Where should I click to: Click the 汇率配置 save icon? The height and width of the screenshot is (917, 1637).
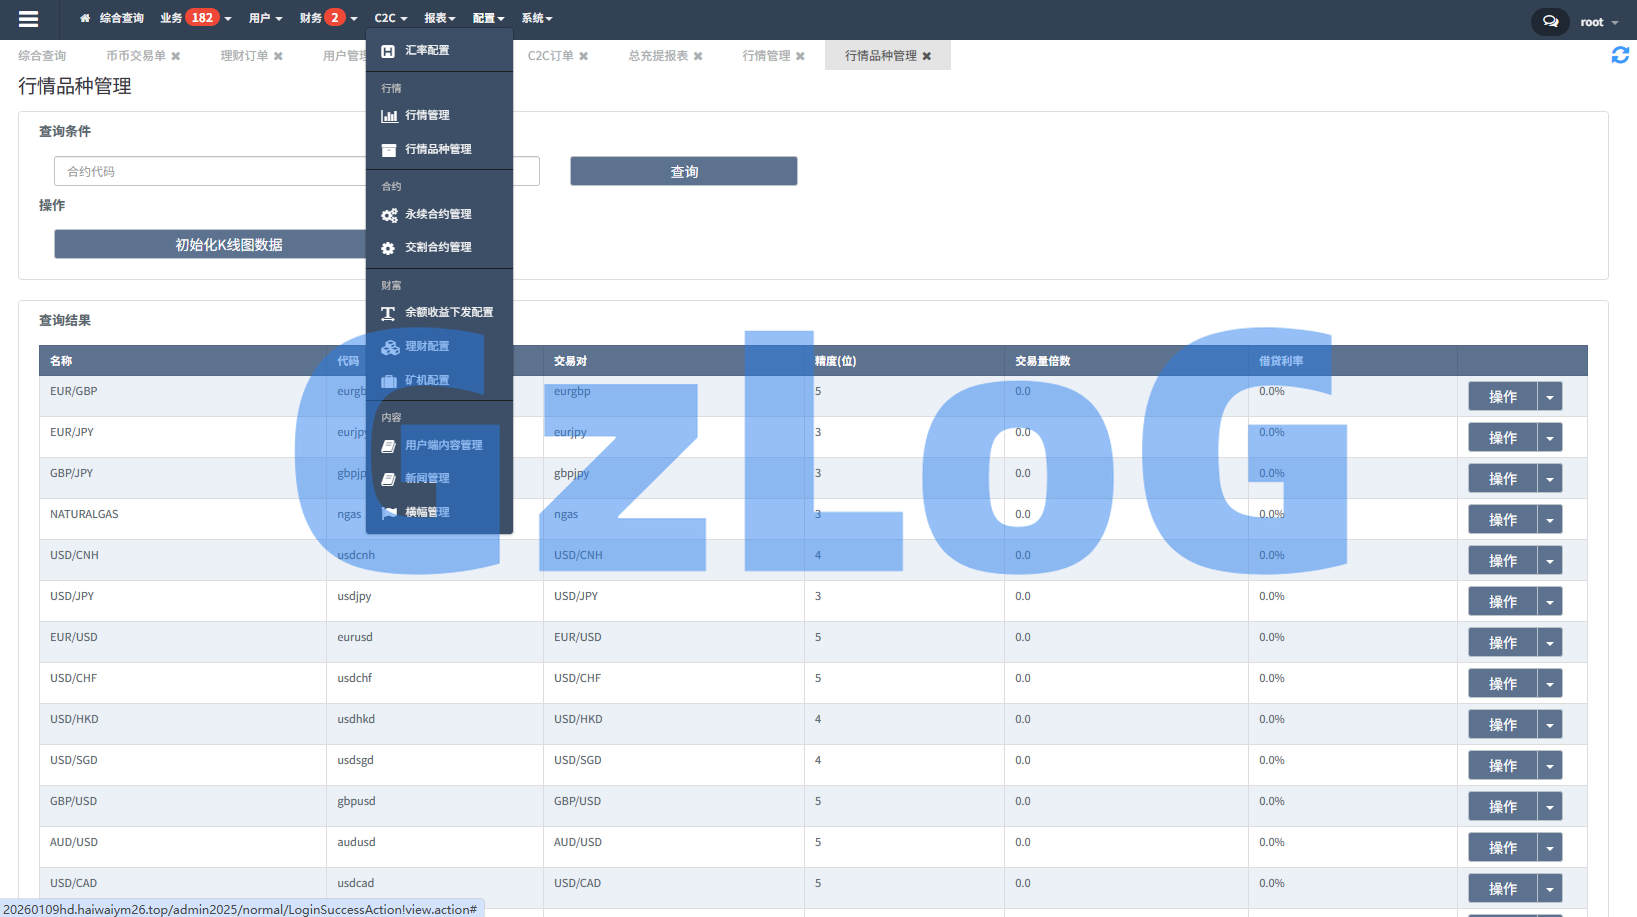388,51
